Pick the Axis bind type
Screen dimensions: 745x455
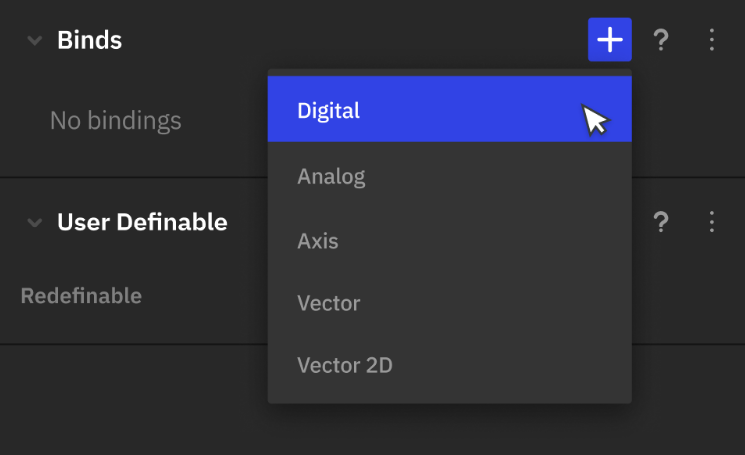(x=449, y=241)
